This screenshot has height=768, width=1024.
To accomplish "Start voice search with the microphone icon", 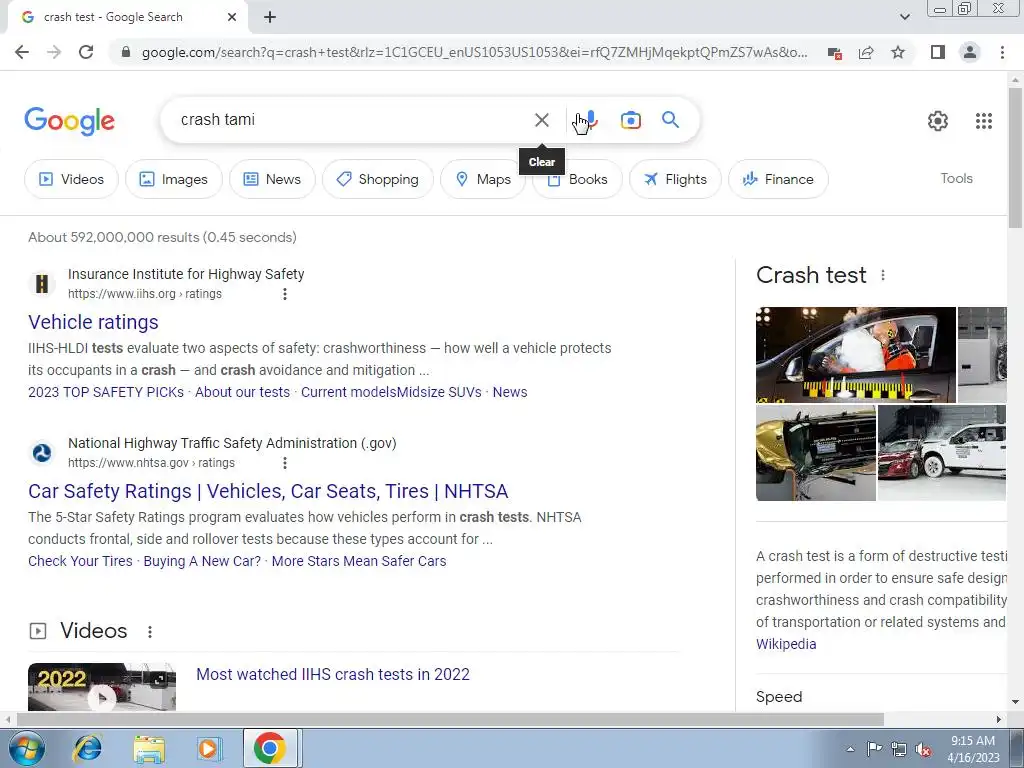I will click(x=590, y=120).
